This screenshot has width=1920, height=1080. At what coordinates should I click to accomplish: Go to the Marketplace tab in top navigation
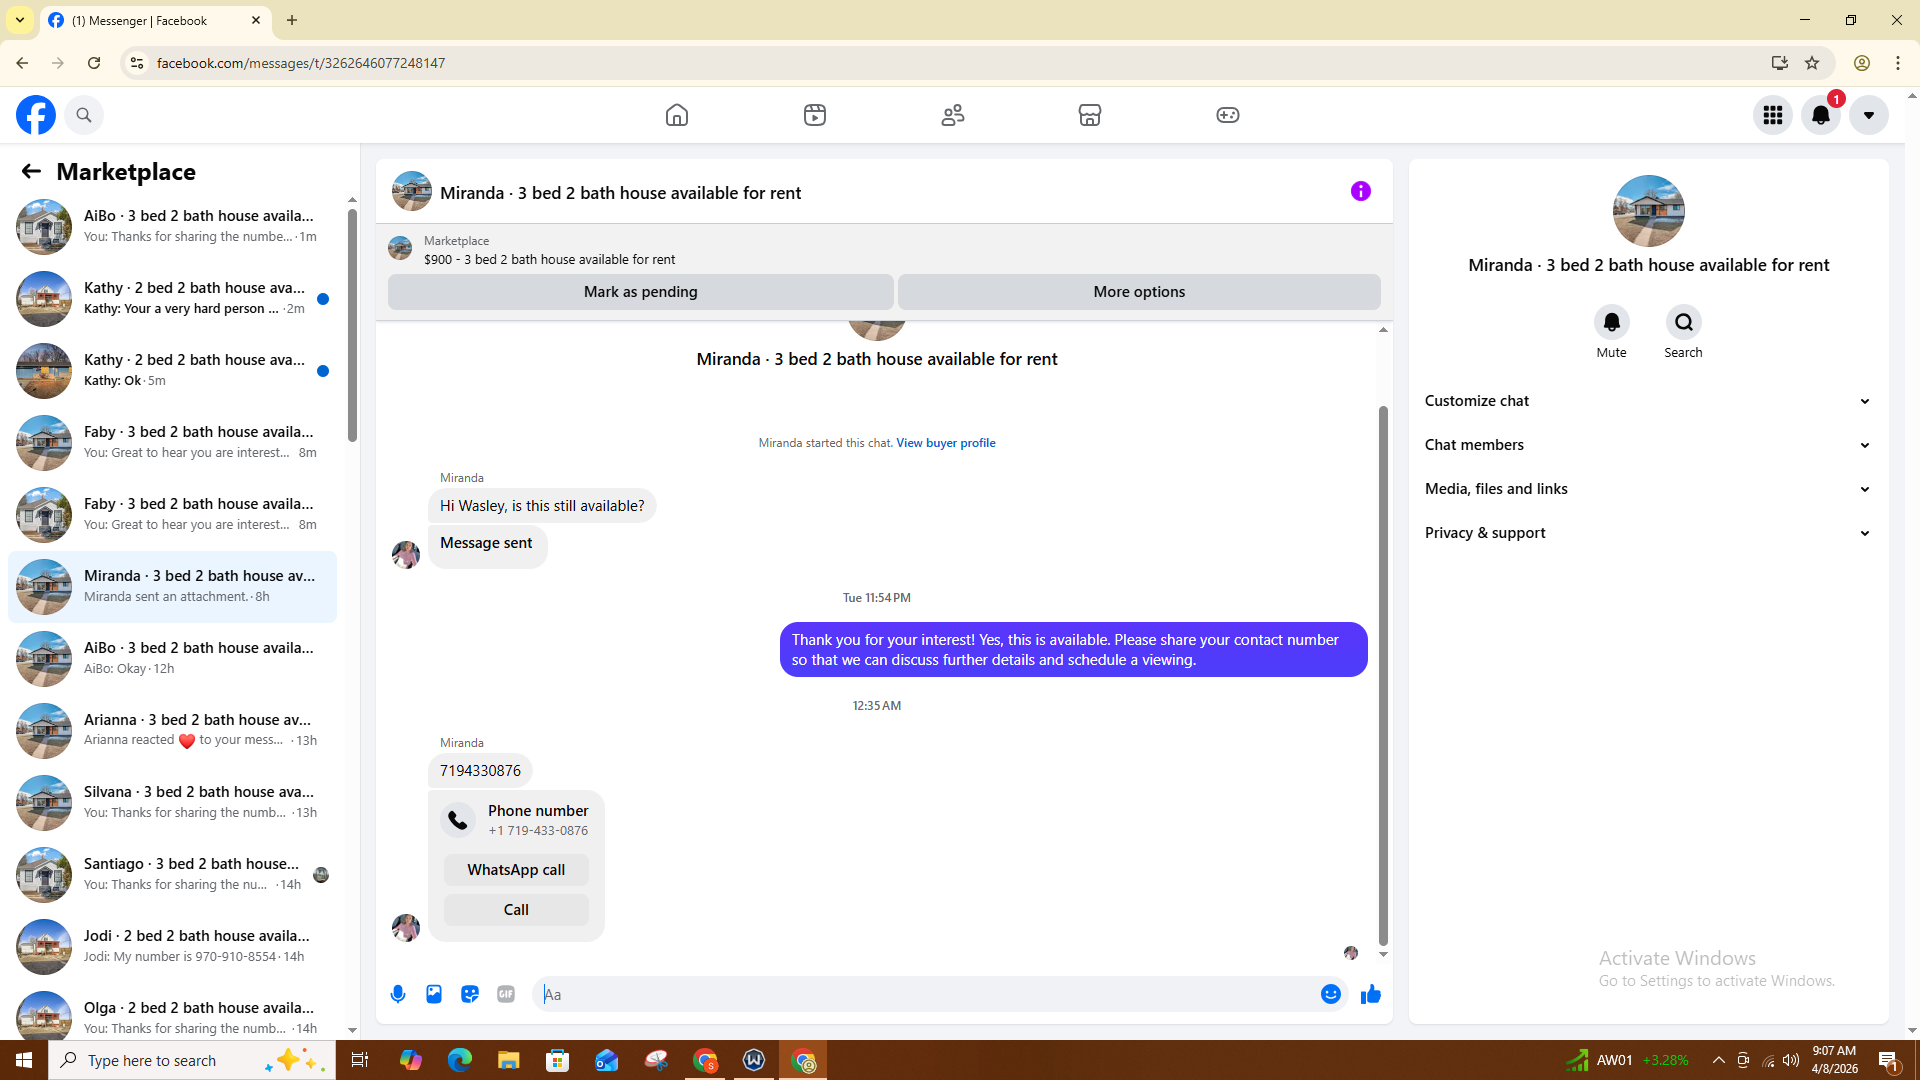pyautogui.click(x=1089, y=115)
